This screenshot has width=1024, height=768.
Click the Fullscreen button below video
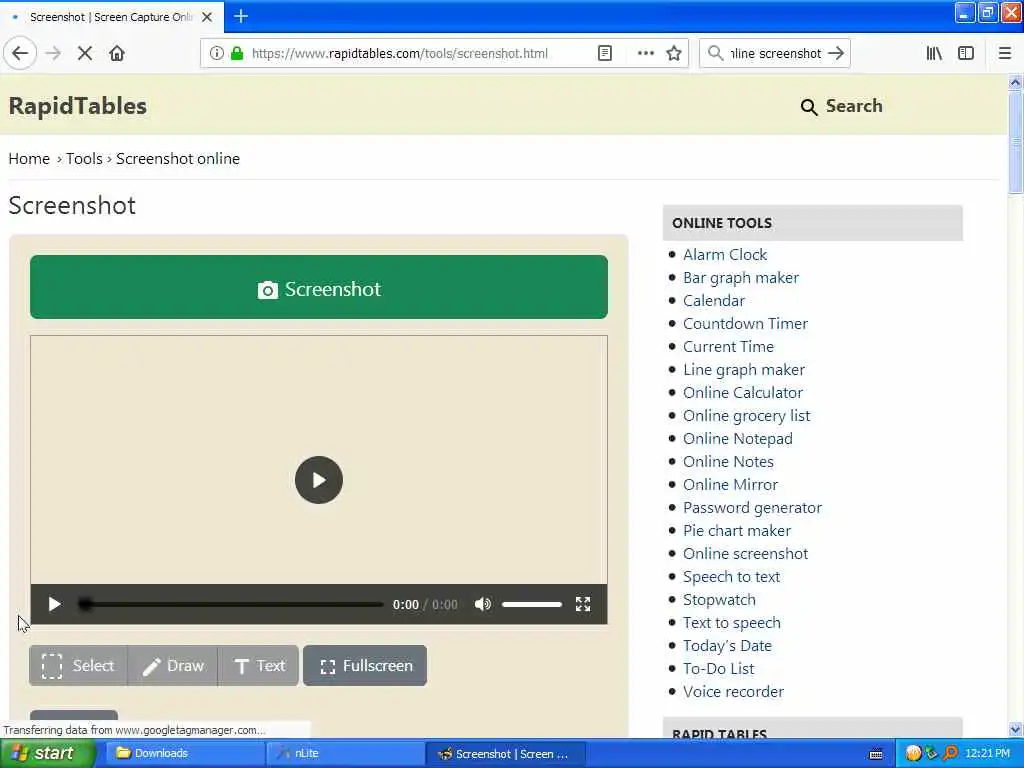pyautogui.click(x=365, y=665)
